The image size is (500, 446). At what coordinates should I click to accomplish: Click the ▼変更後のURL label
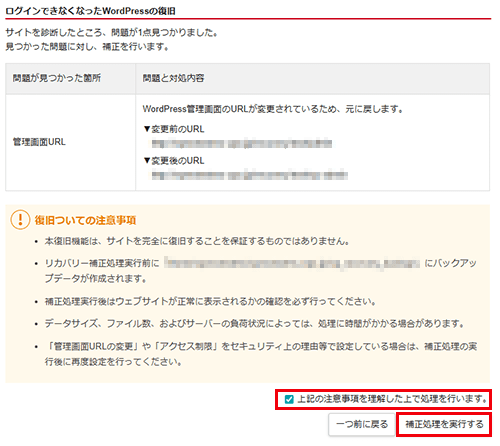coord(174,161)
